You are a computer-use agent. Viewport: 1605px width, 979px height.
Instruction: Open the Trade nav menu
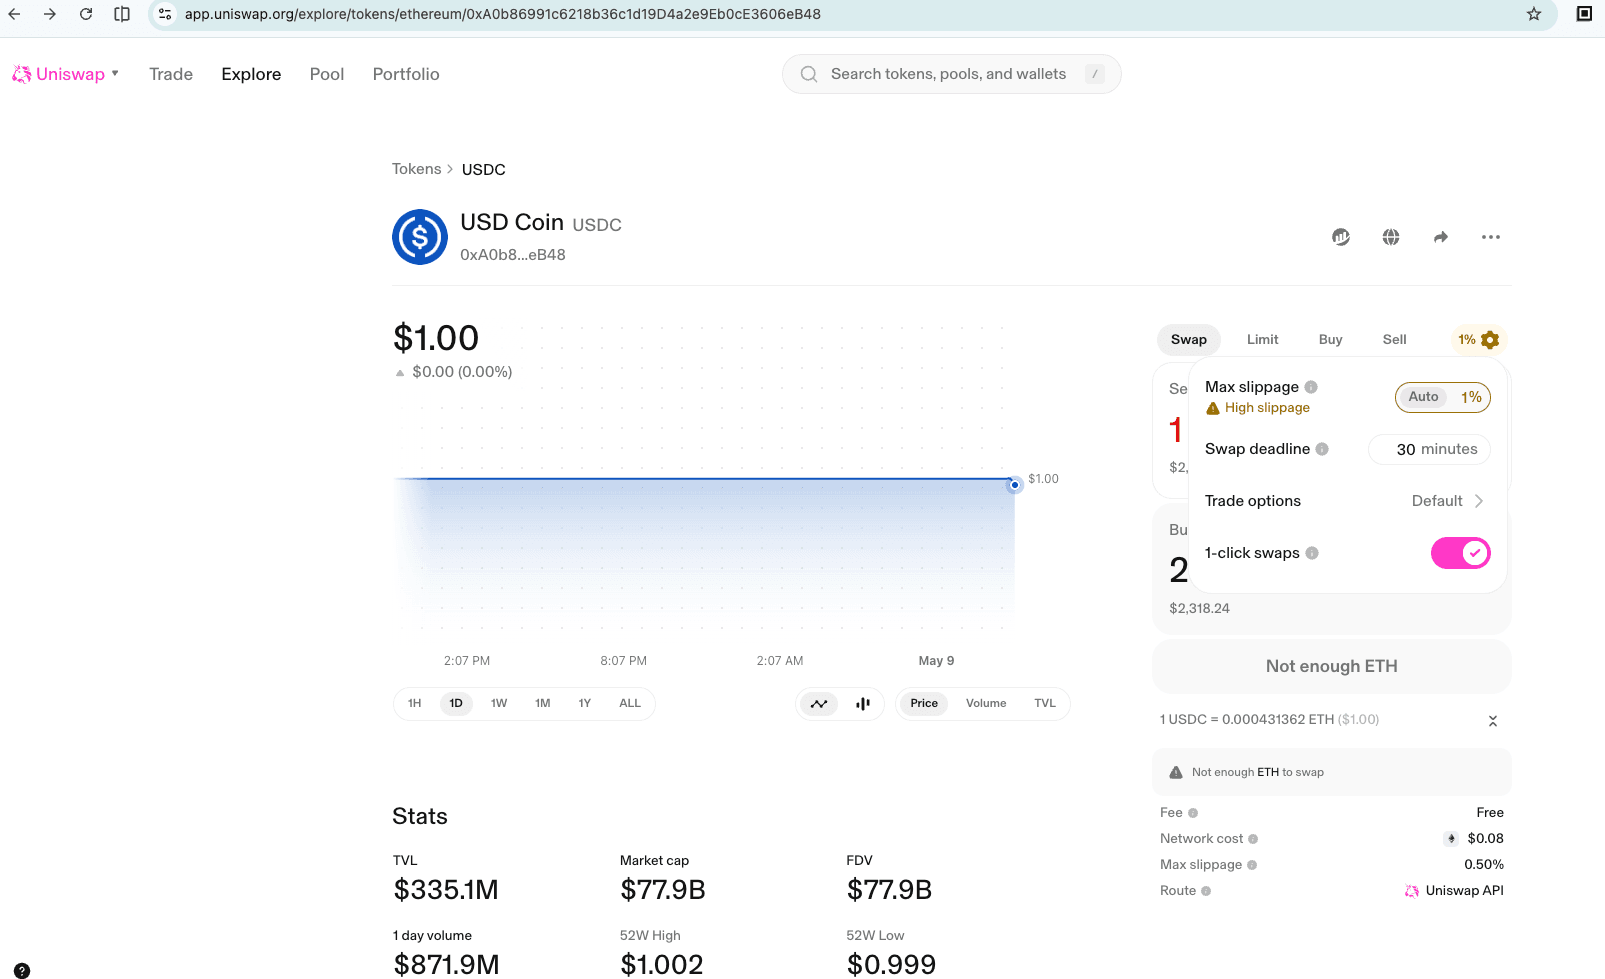click(x=171, y=74)
